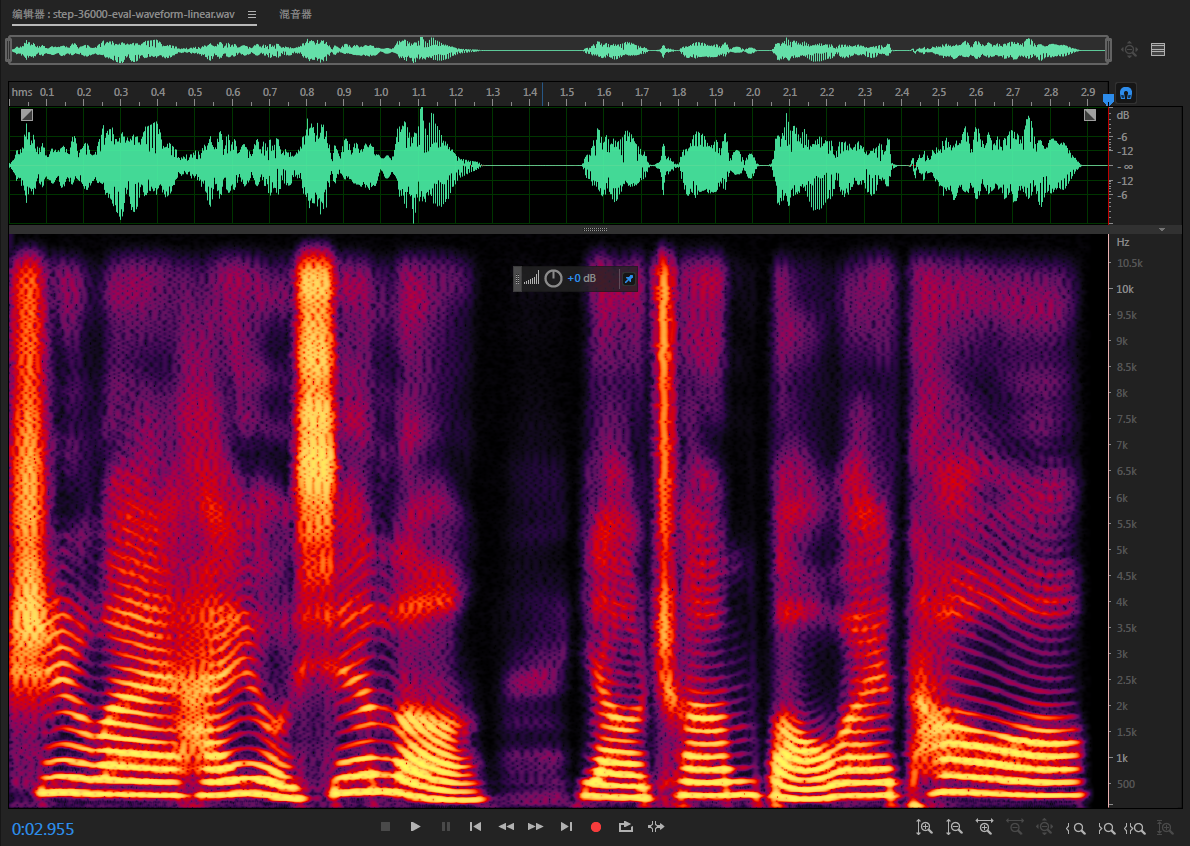The image size is (1190, 846).
Task: Click the 2.0 second mark on ruler
Action: point(753,92)
